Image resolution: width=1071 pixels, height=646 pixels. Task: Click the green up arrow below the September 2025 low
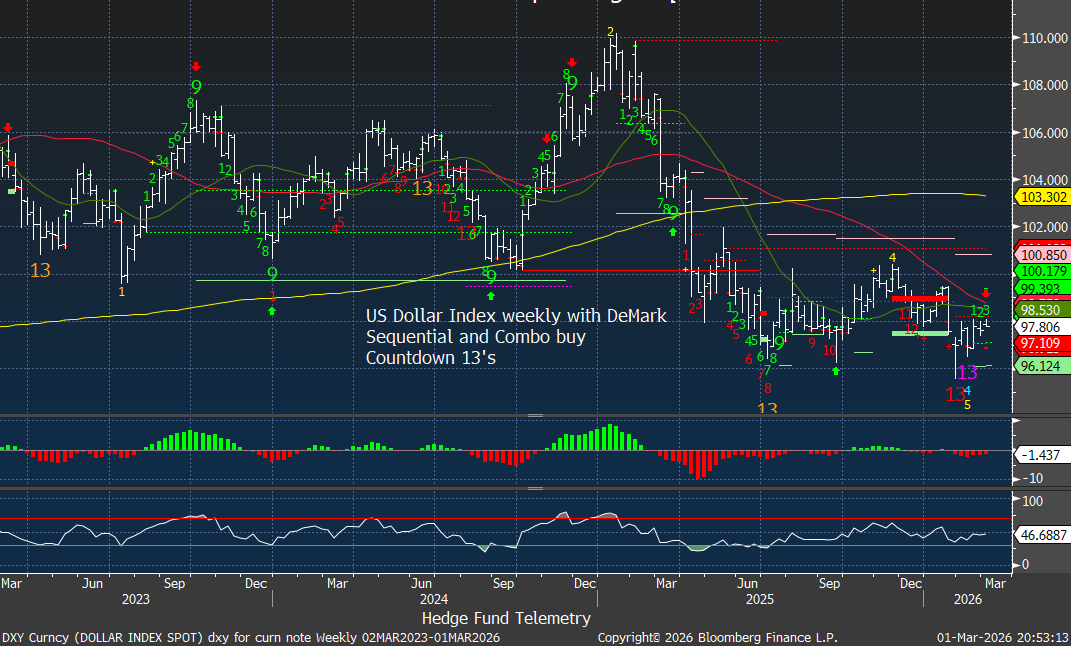coord(836,371)
